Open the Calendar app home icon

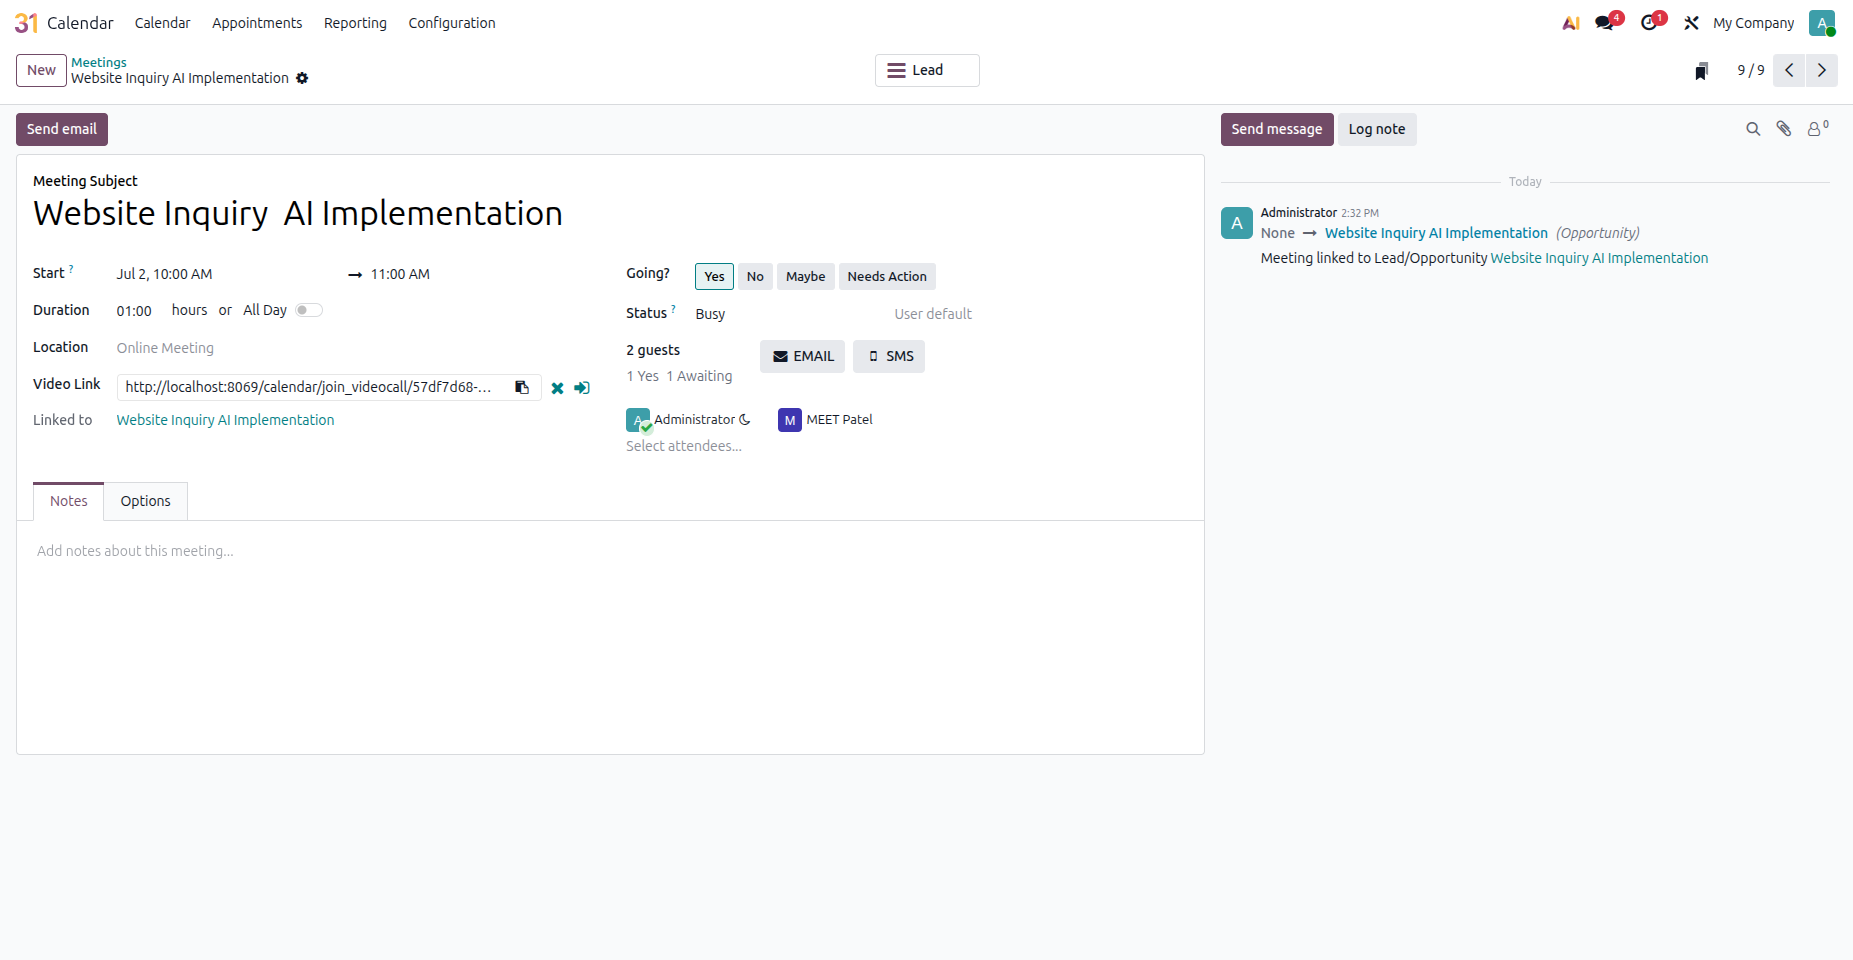coord(26,23)
